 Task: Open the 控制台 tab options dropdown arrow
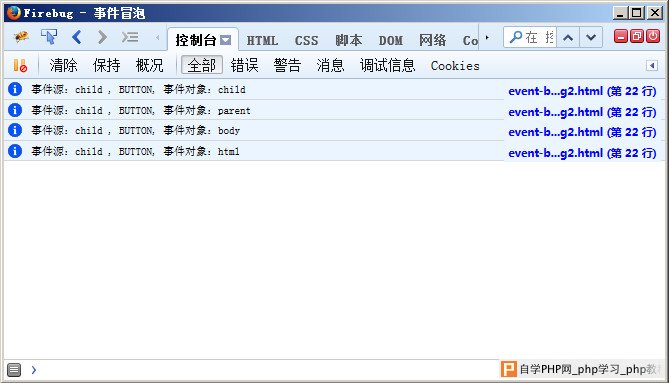point(226,40)
